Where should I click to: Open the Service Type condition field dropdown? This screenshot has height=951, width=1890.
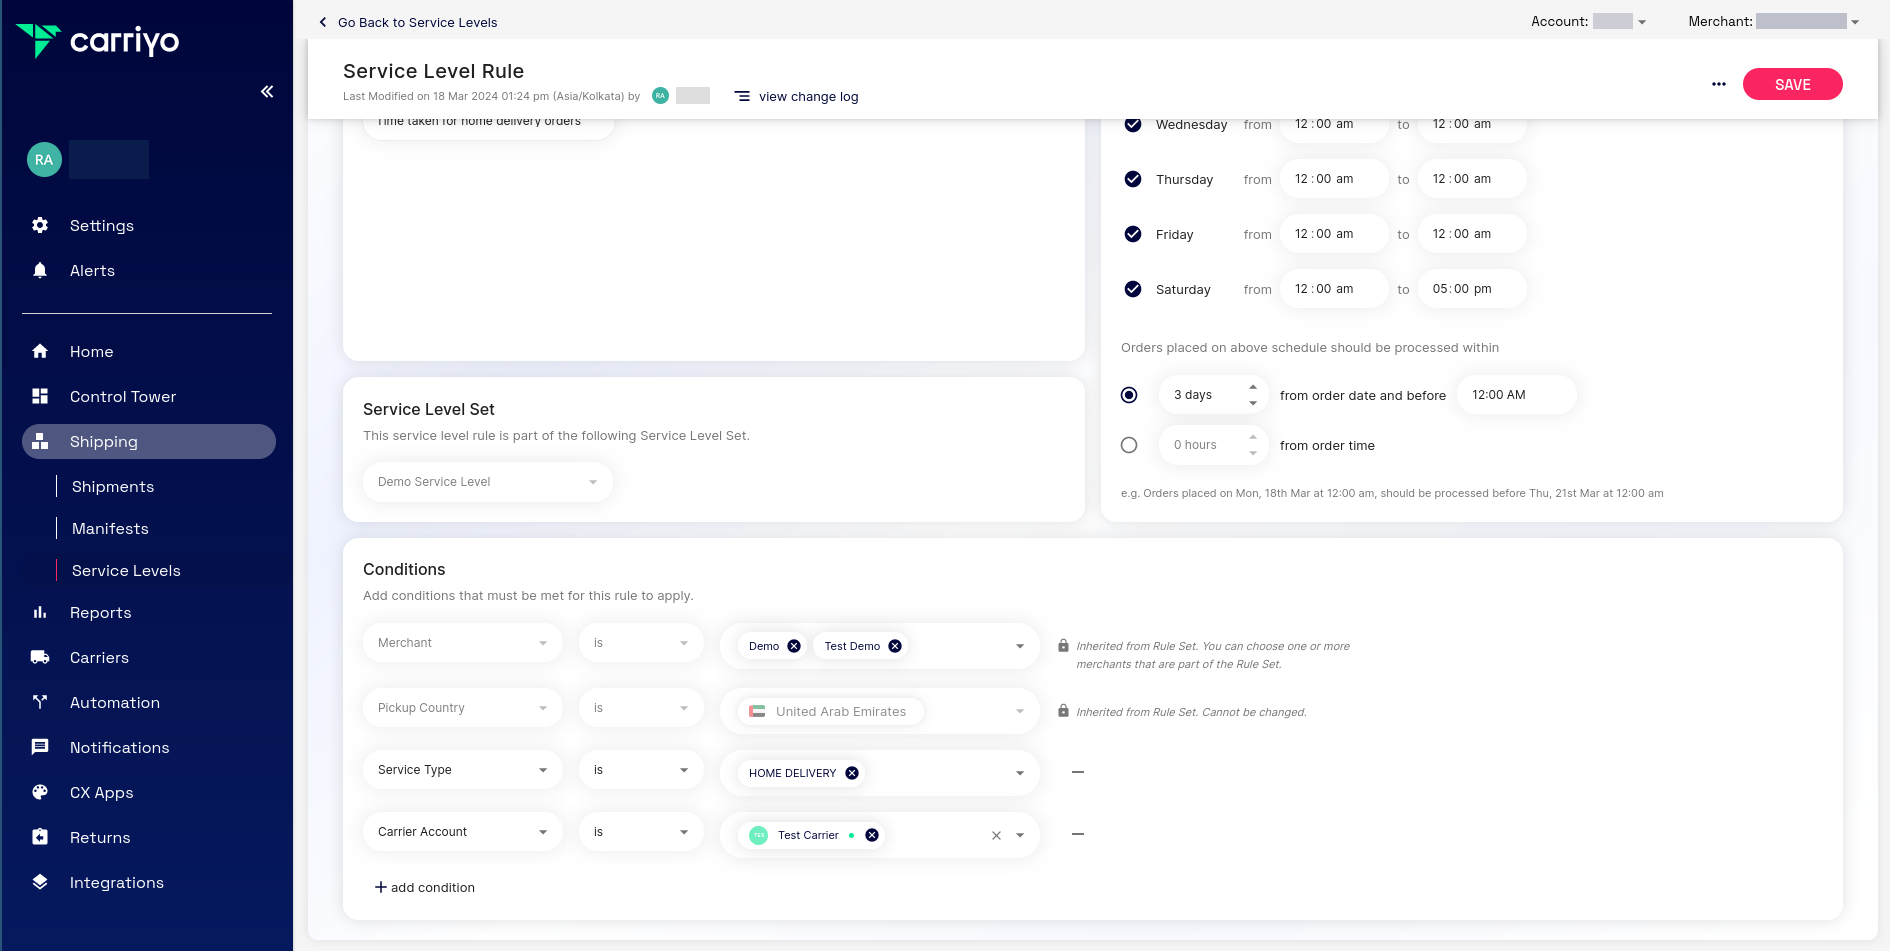pos(463,770)
